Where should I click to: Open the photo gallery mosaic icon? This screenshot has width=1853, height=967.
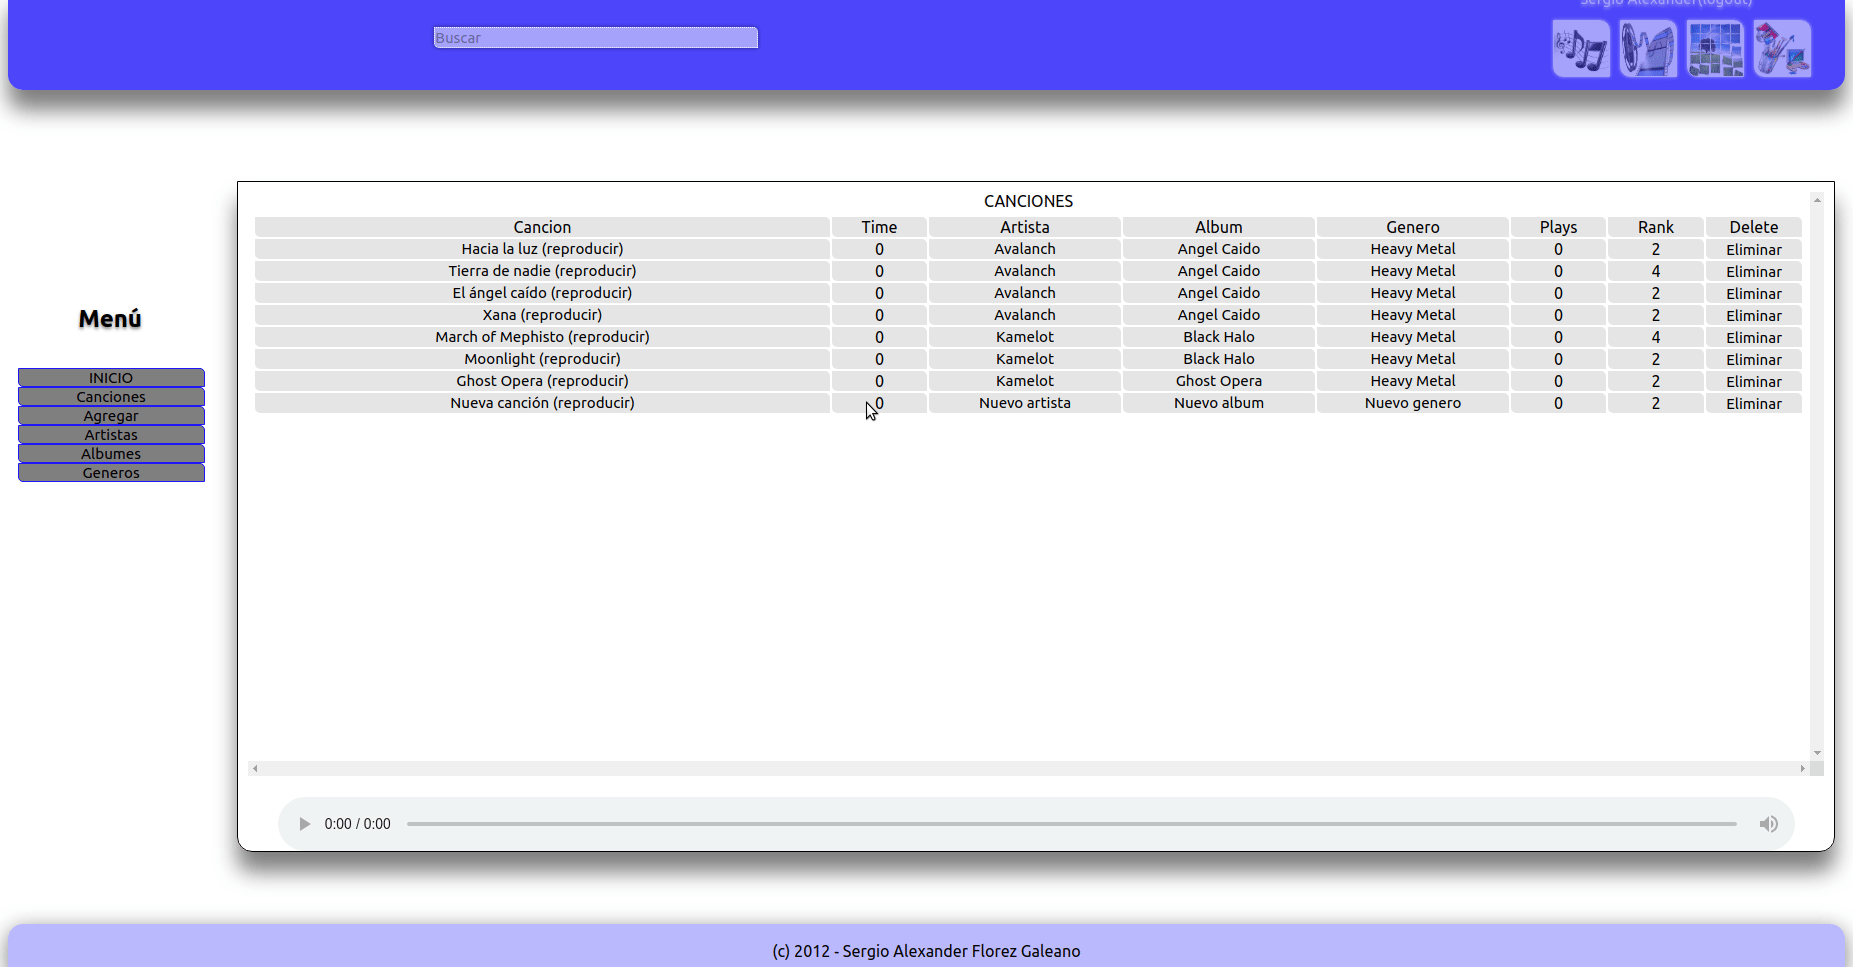point(1715,49)
